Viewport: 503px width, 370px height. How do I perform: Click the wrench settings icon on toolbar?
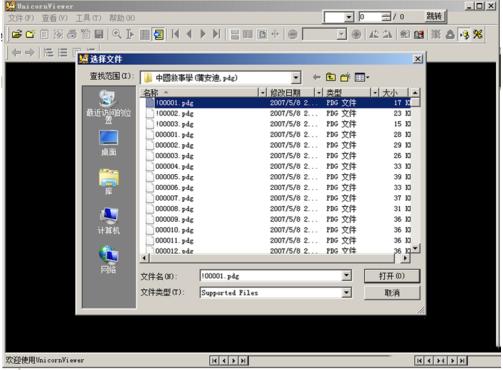pos(478,34)
